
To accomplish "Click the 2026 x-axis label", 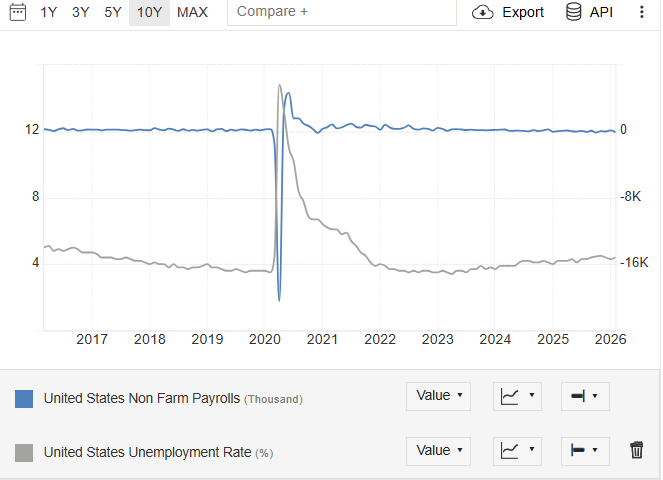I will click(x=610, y=339).
